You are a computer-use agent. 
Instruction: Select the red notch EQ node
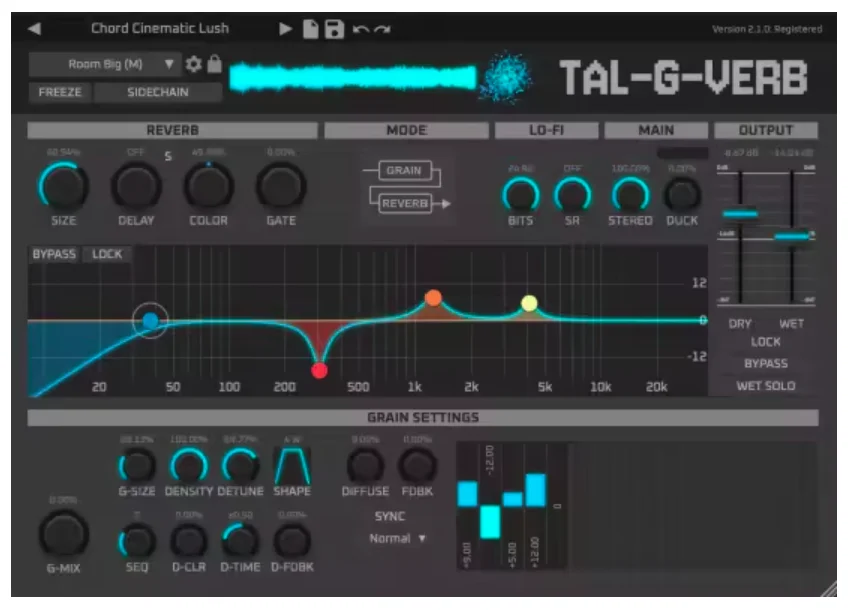[x=320, y=370]
